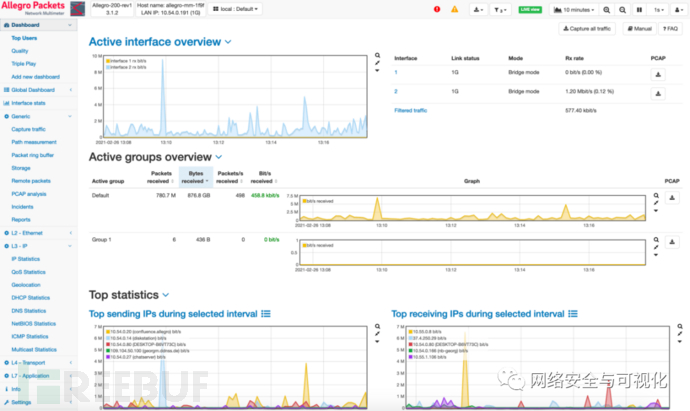Toggle Interface 2 rx legend entry
The height and width of the screenshot is (411, 690).
[x=128, y=66]
